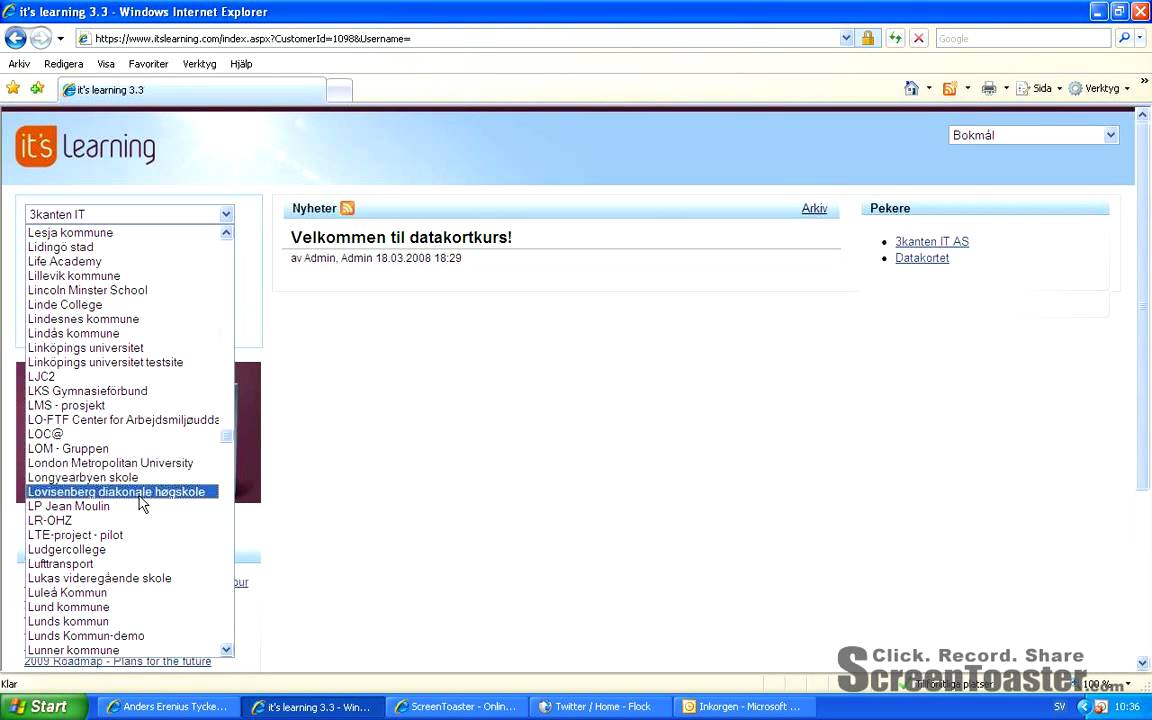Screen dimensions: 1152x720
Task: Open the Verktyg gear toolbar menu
Action: click(x=1099, y=88)
